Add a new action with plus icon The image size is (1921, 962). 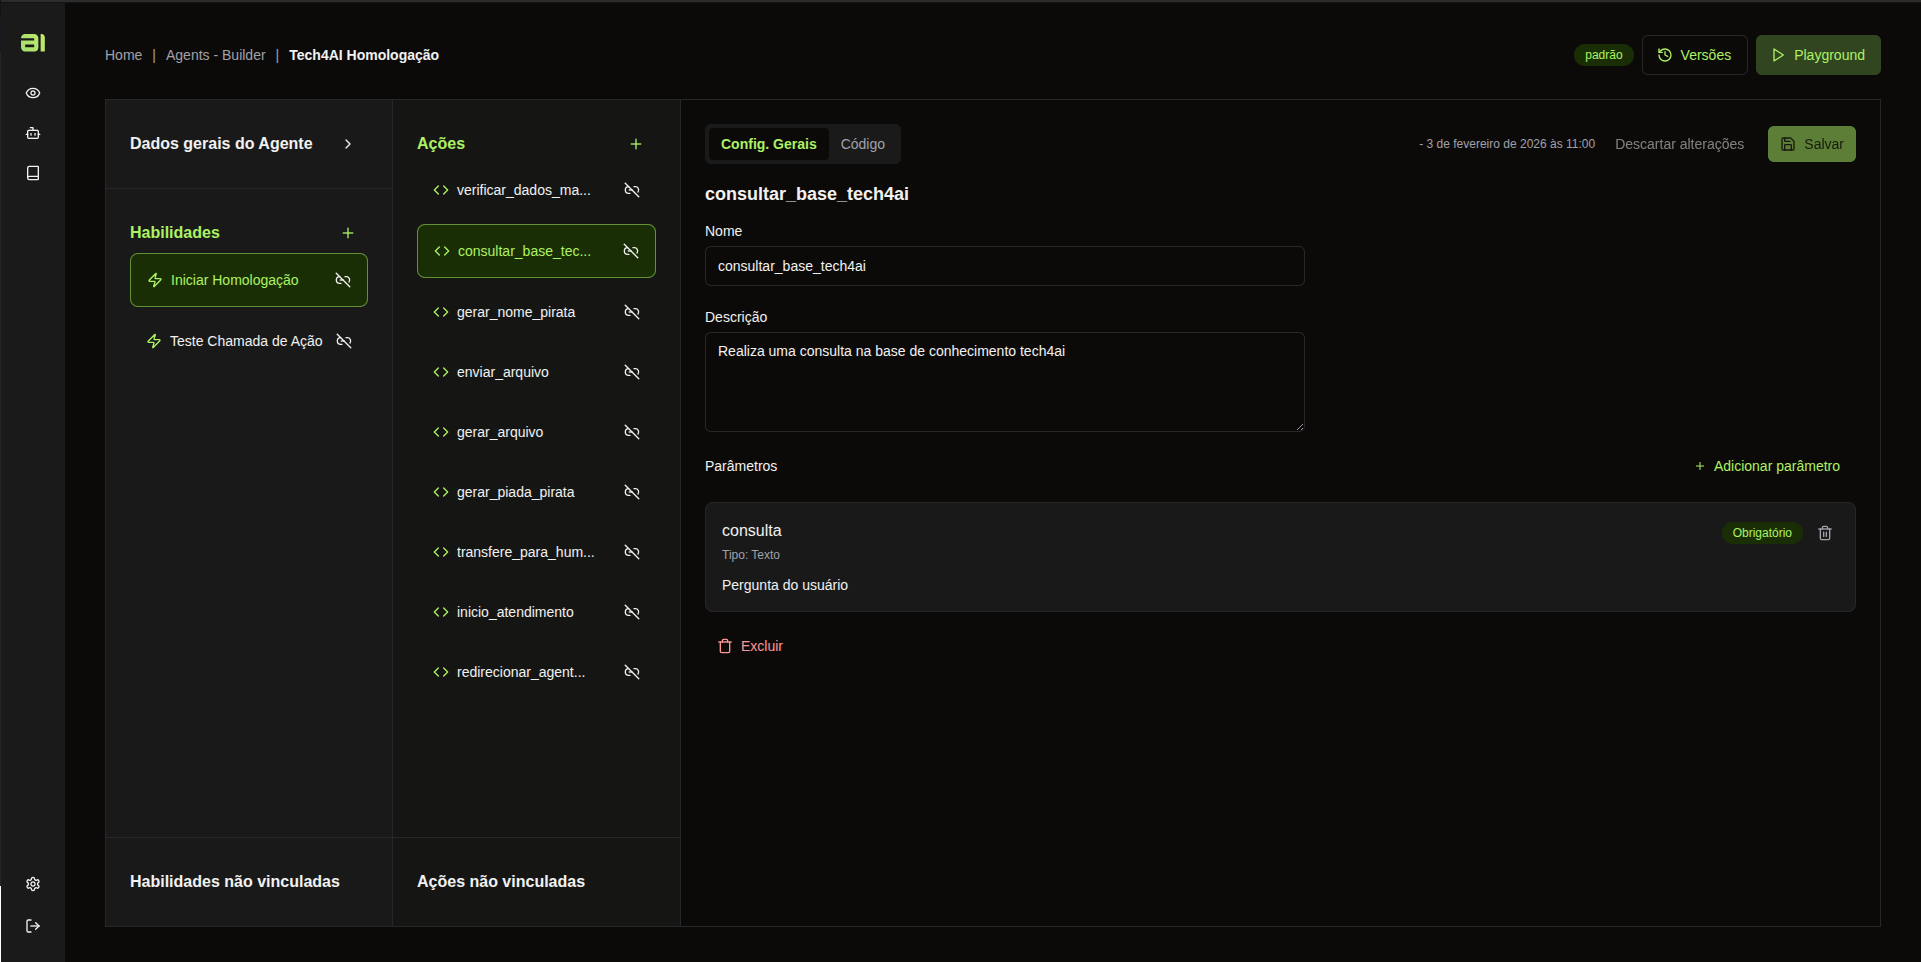click(636, 144)
